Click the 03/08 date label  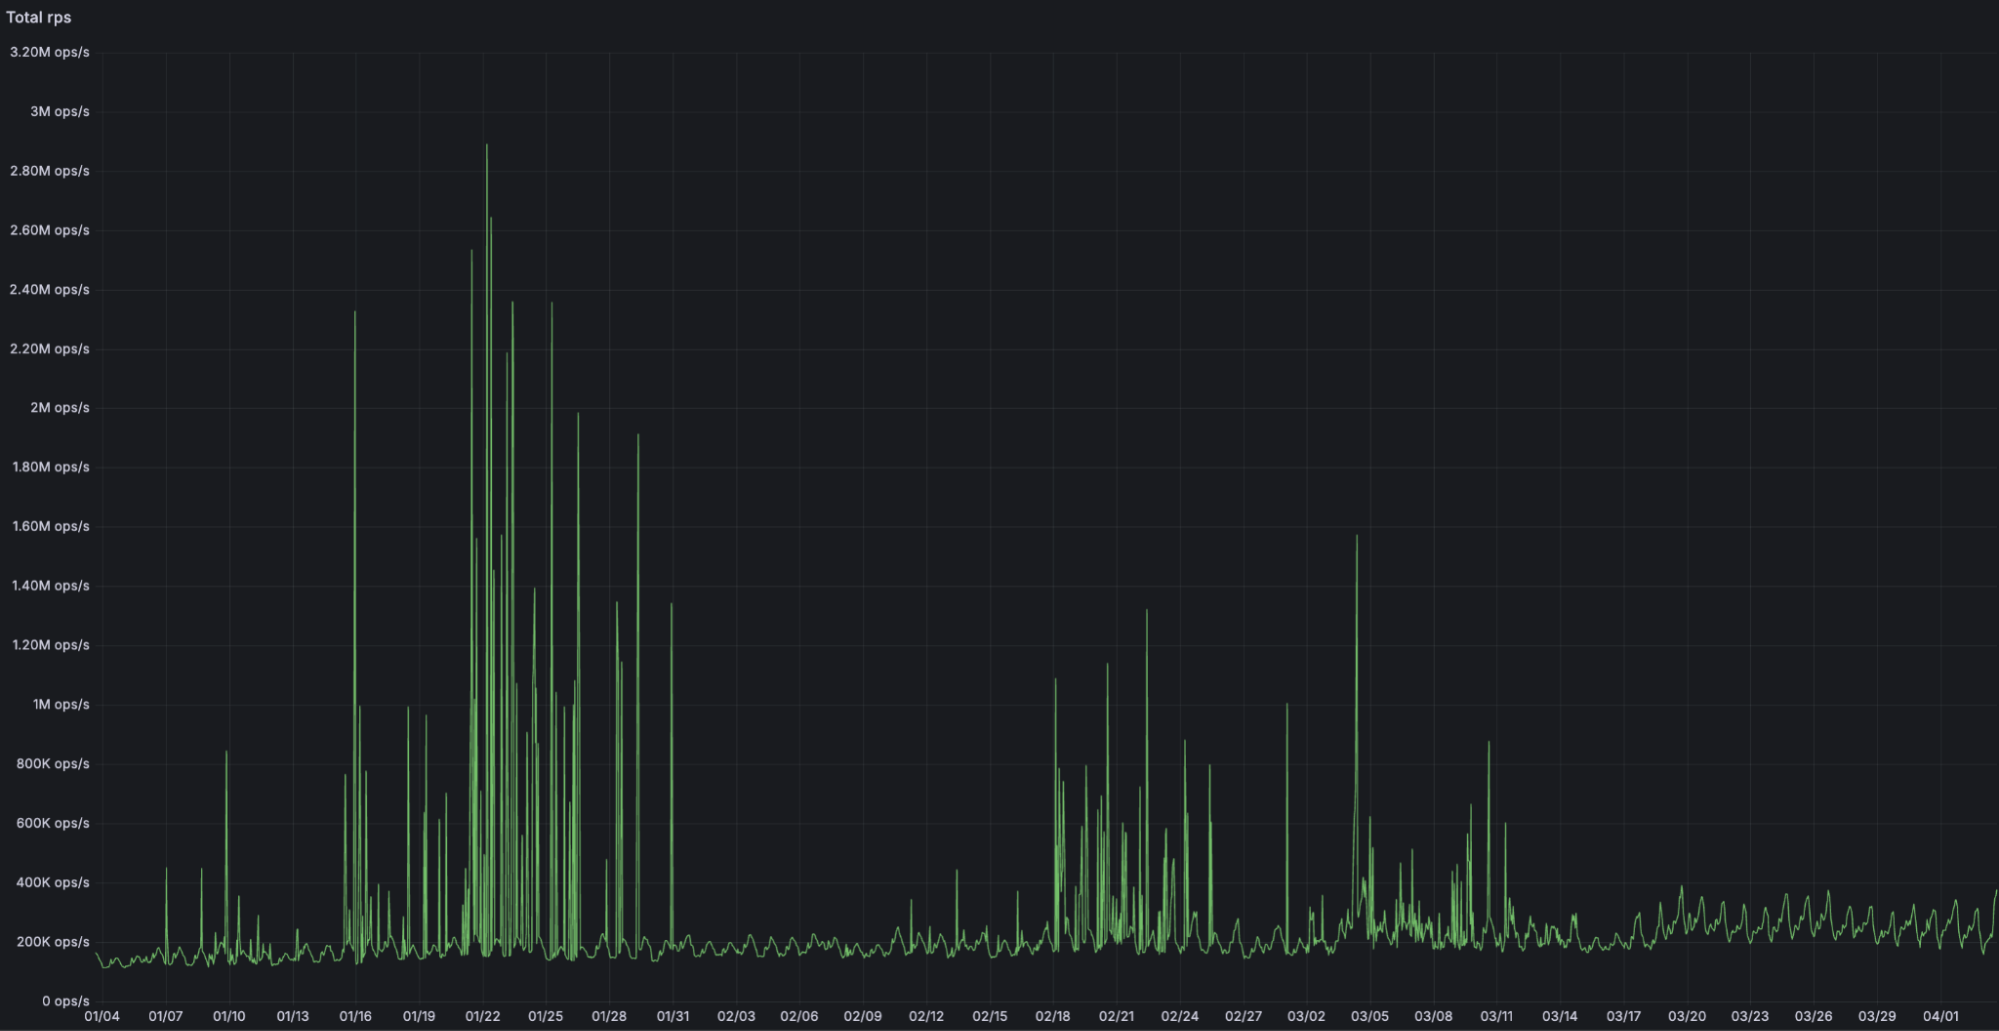pyautogui.click(x=1433, y=1017)
